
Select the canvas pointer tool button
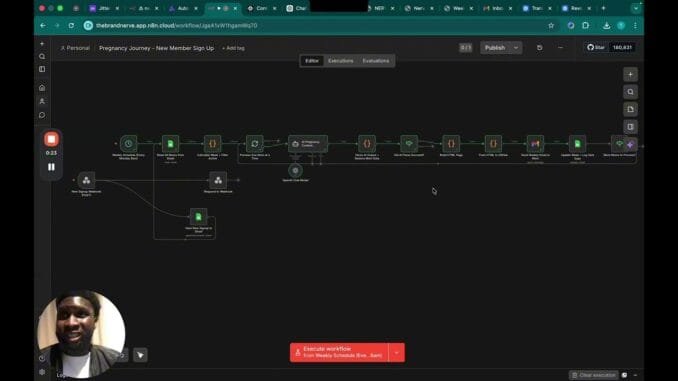tap(140, 355)
